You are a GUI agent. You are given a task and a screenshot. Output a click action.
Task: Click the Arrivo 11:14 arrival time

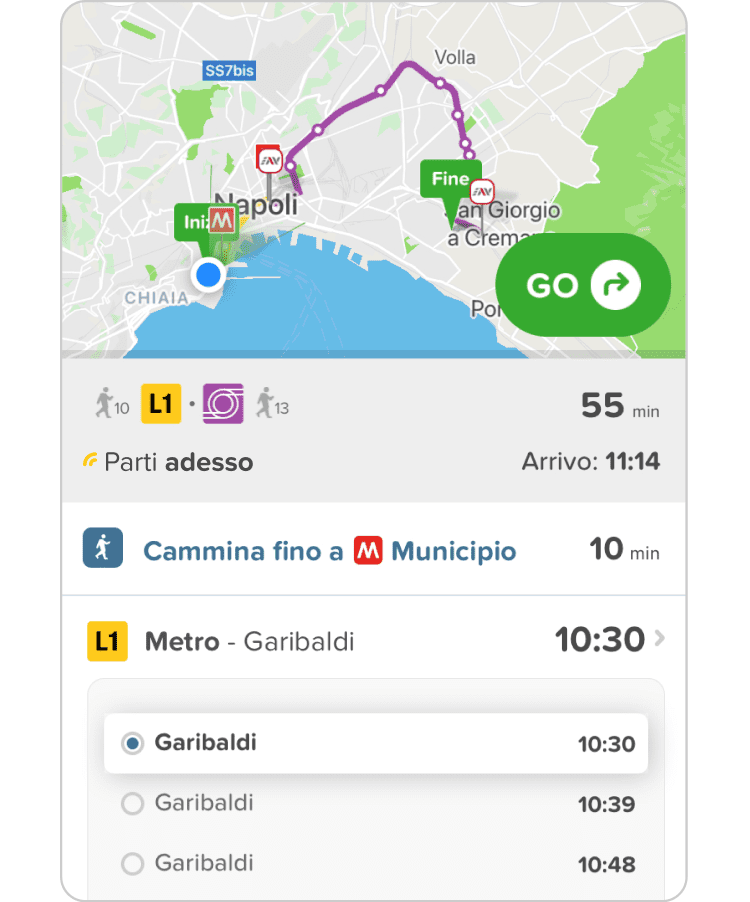[590, 462]
